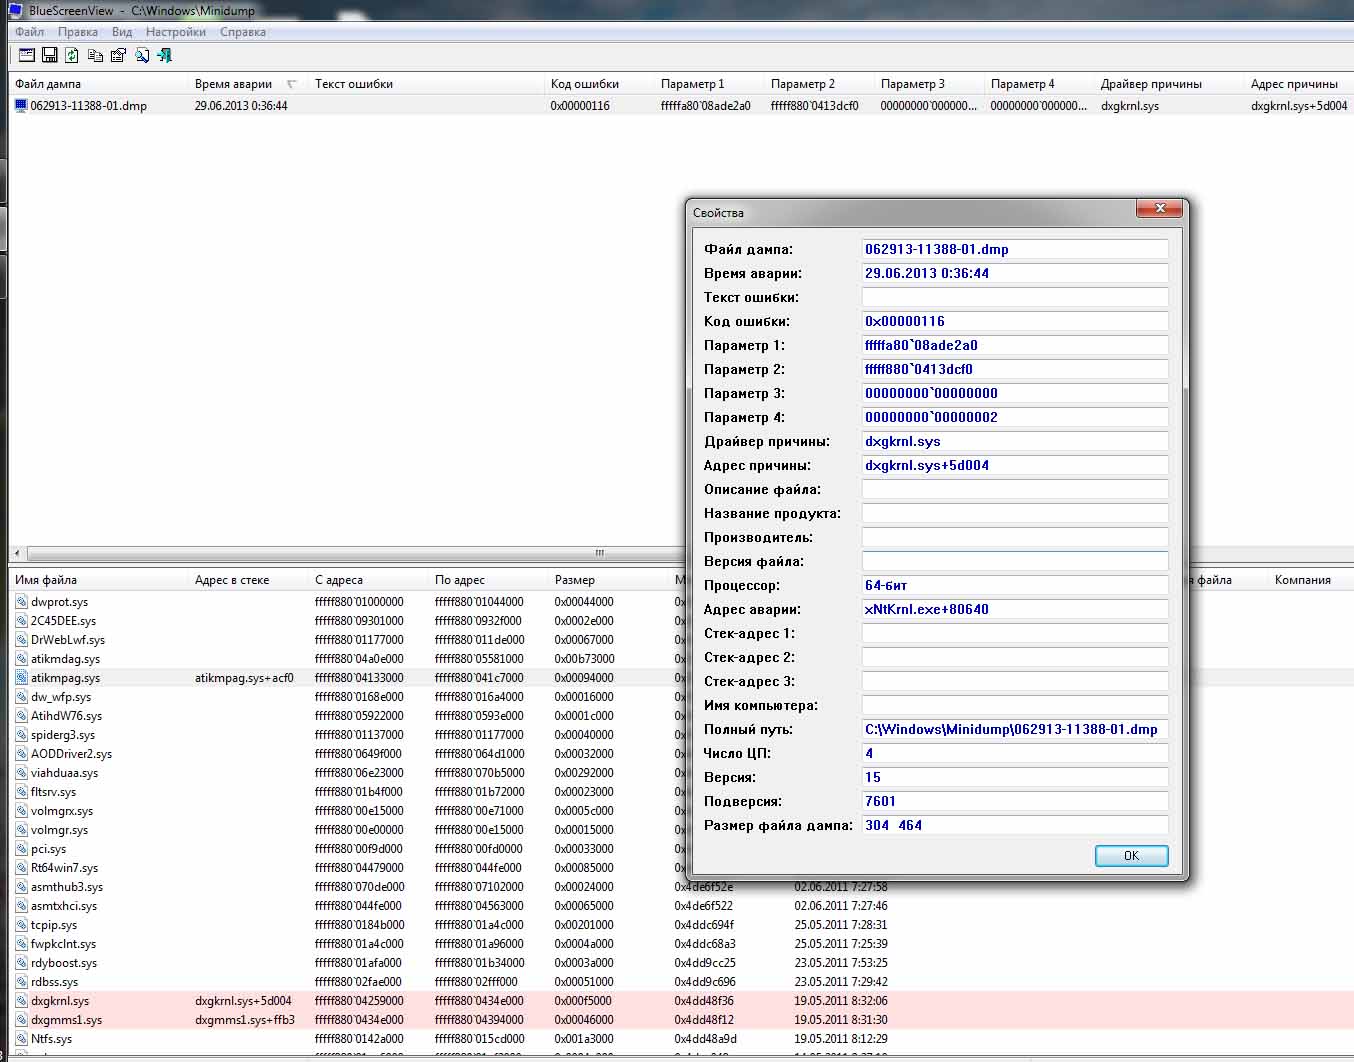The image size is (1354, 1062).
Task: Click the Адрес аварии field in dialog
Action: point(1015,609)
